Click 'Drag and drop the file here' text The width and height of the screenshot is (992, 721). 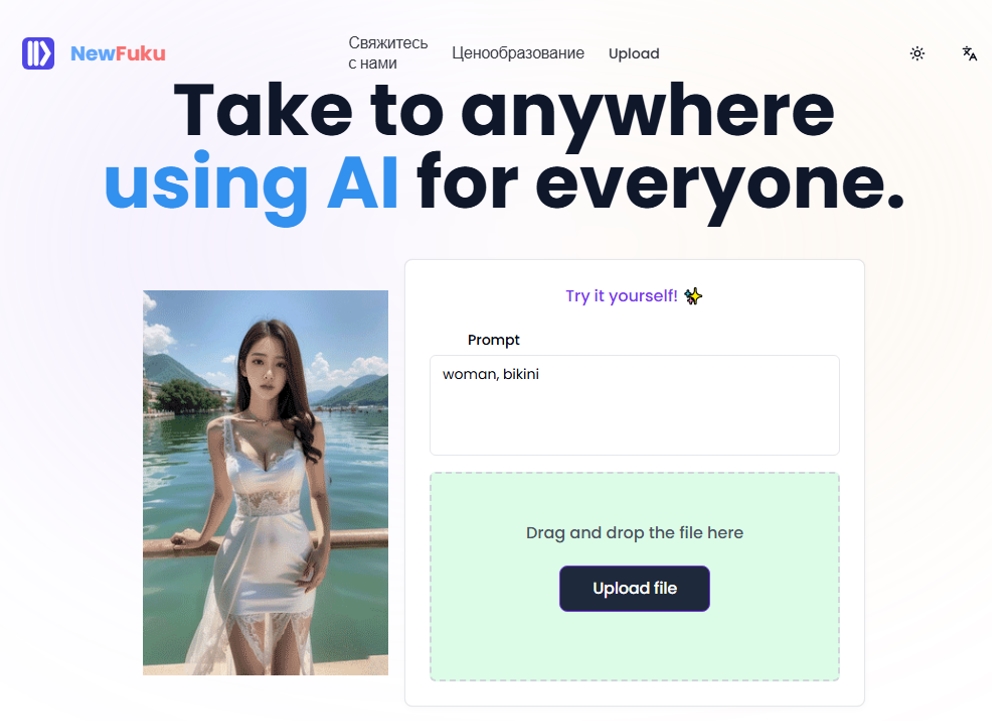(634, 533)
